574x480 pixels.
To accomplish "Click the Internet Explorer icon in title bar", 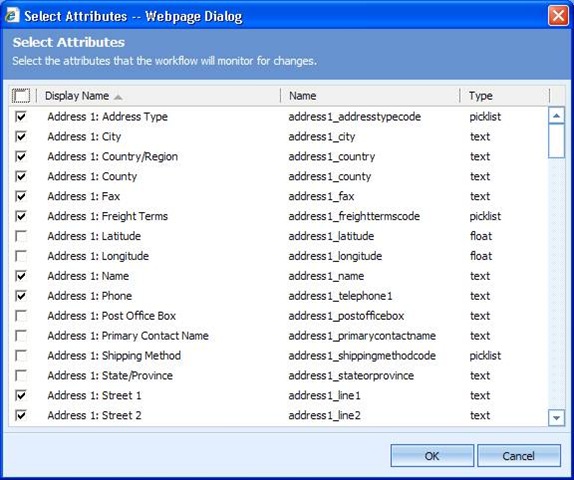I will tap(12, 16).
